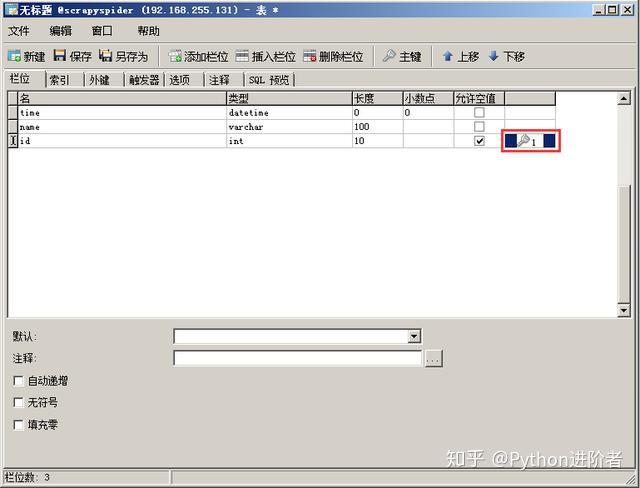Image resolution: width=640 pixels, height=488 pixels.
Task: Switch to the 索引 tab
Action: tap(64, 80)
